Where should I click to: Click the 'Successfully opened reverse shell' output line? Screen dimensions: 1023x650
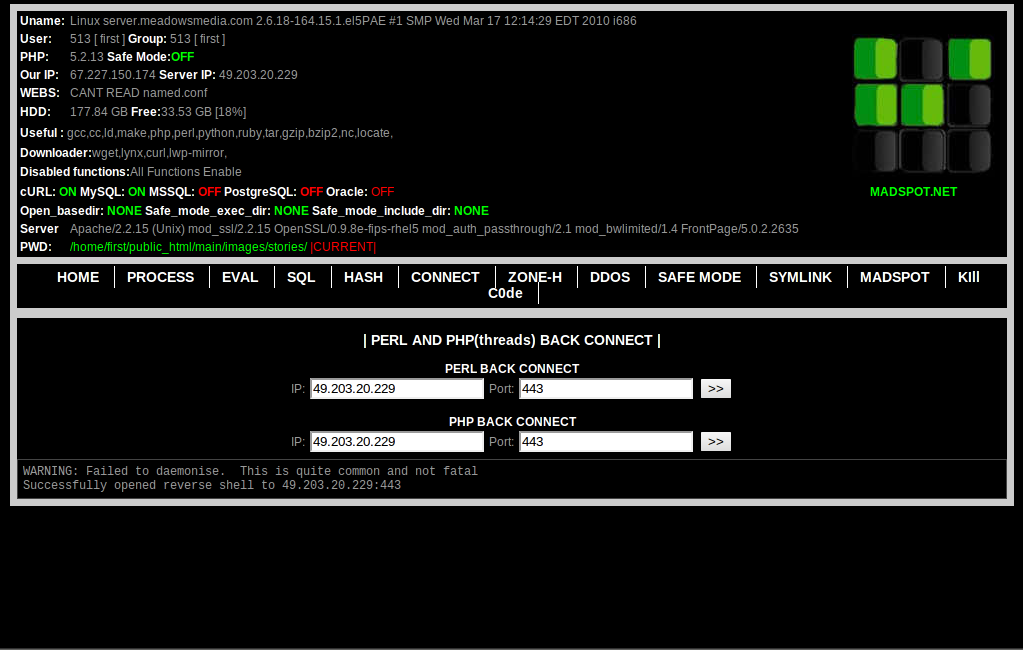(x=212, y=486)
